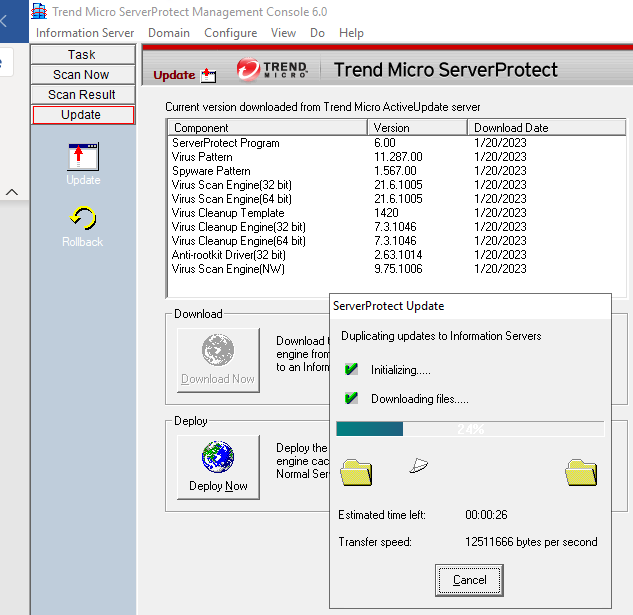This screenshot has height=615, width=633.
Task: Click the up chevron at left edge
Action: coord(12,192)
